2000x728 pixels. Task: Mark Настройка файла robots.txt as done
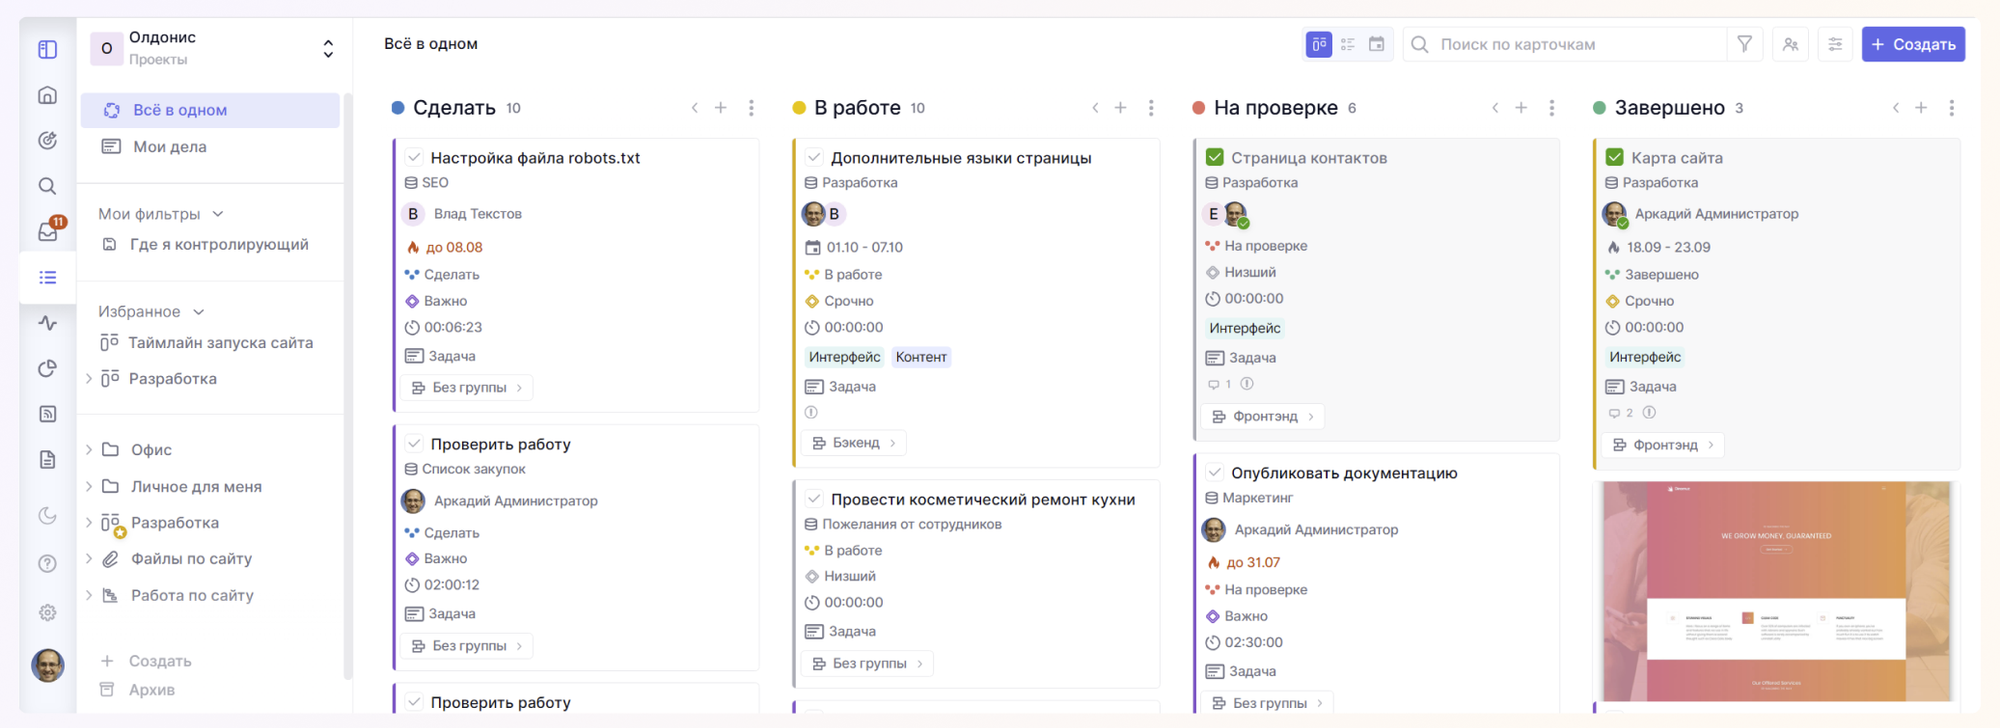click(x=414, y=157)
